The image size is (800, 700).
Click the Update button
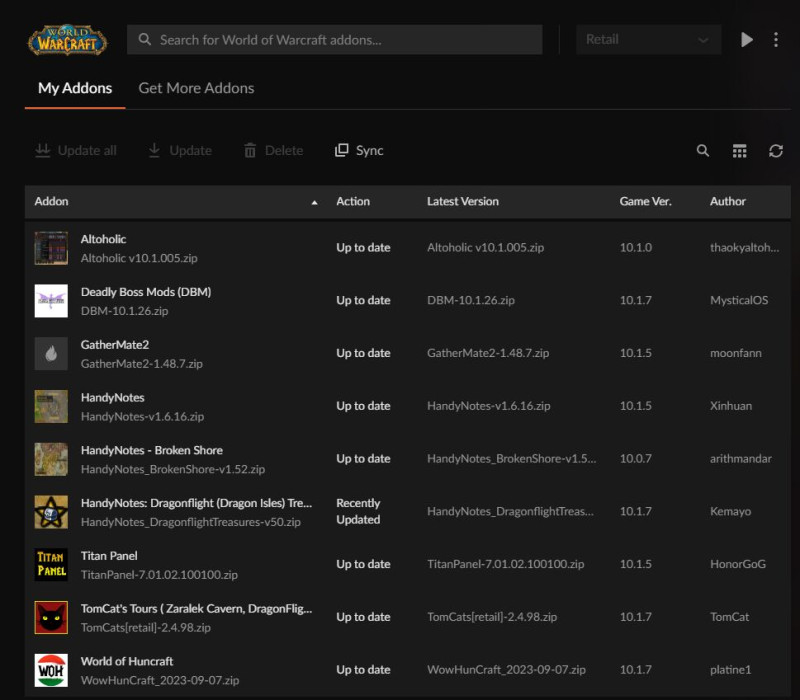point(180,151)
